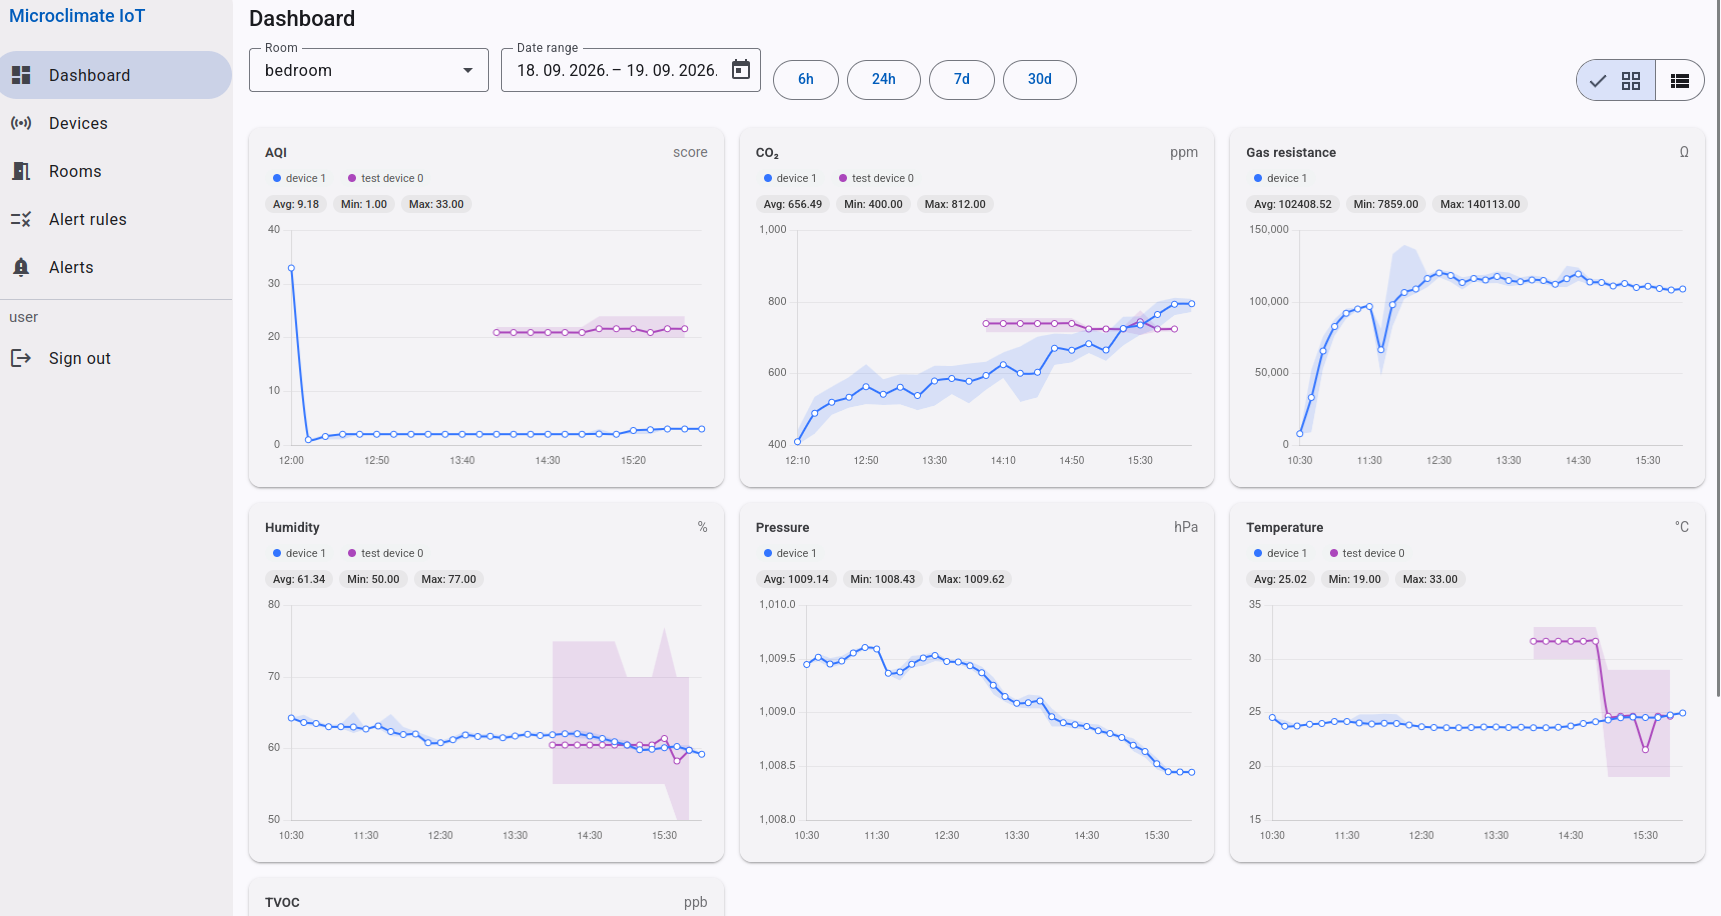Toggle device 1 legend in Pressure chart

[790, 553]
